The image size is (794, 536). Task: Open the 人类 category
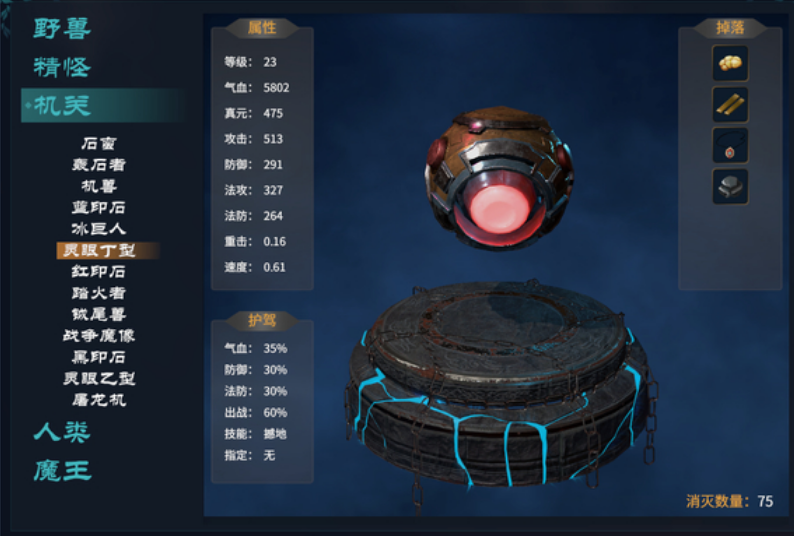[62, 432]
